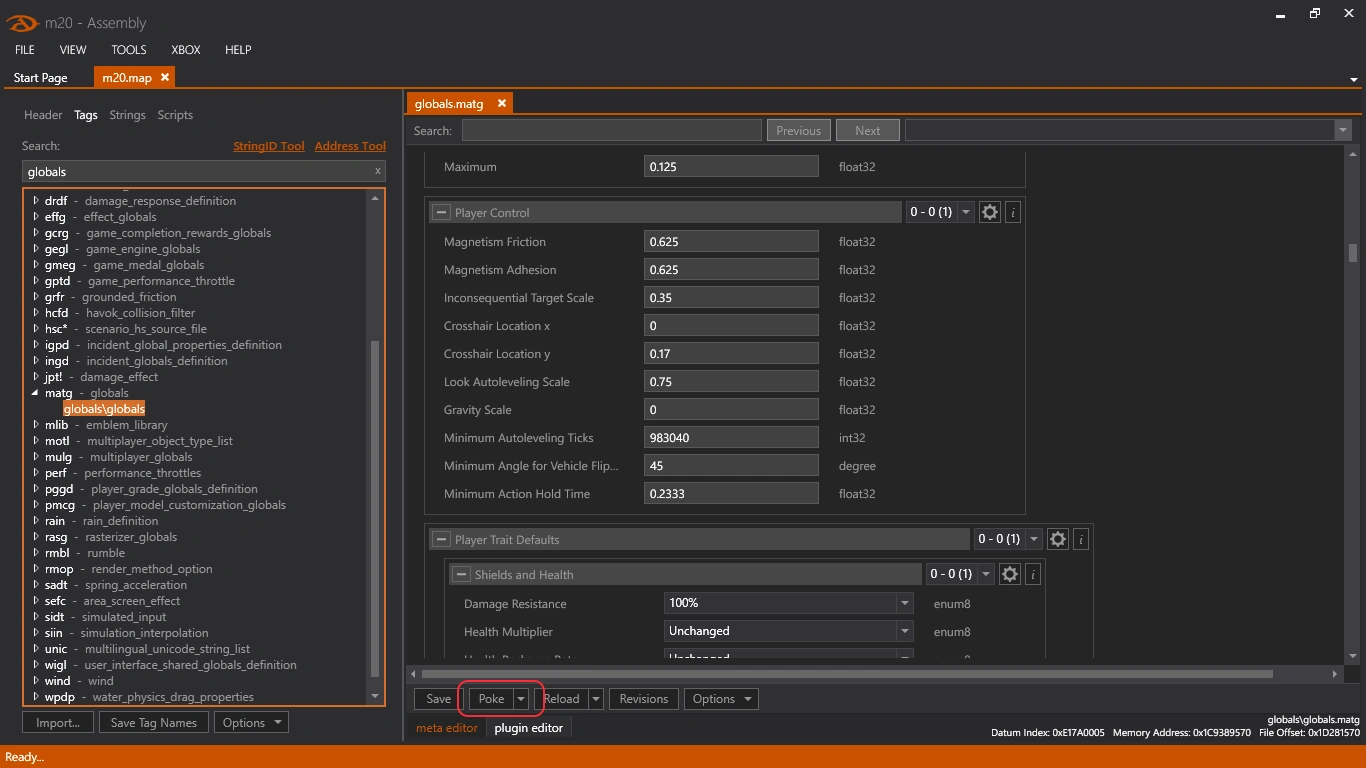Click the Revisions button
Image resolution: width=1366 pixels, height=768 pixels.
[643, 698]
